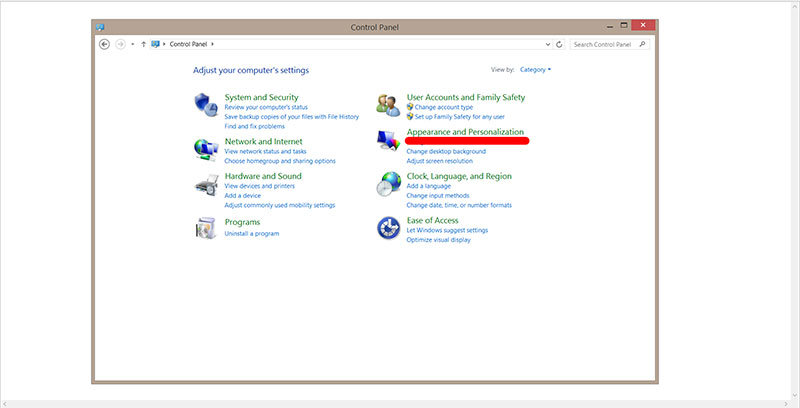The image size is (800, 408).
Task: Open User Accounts people icon
Action: [x=388, y=105]
